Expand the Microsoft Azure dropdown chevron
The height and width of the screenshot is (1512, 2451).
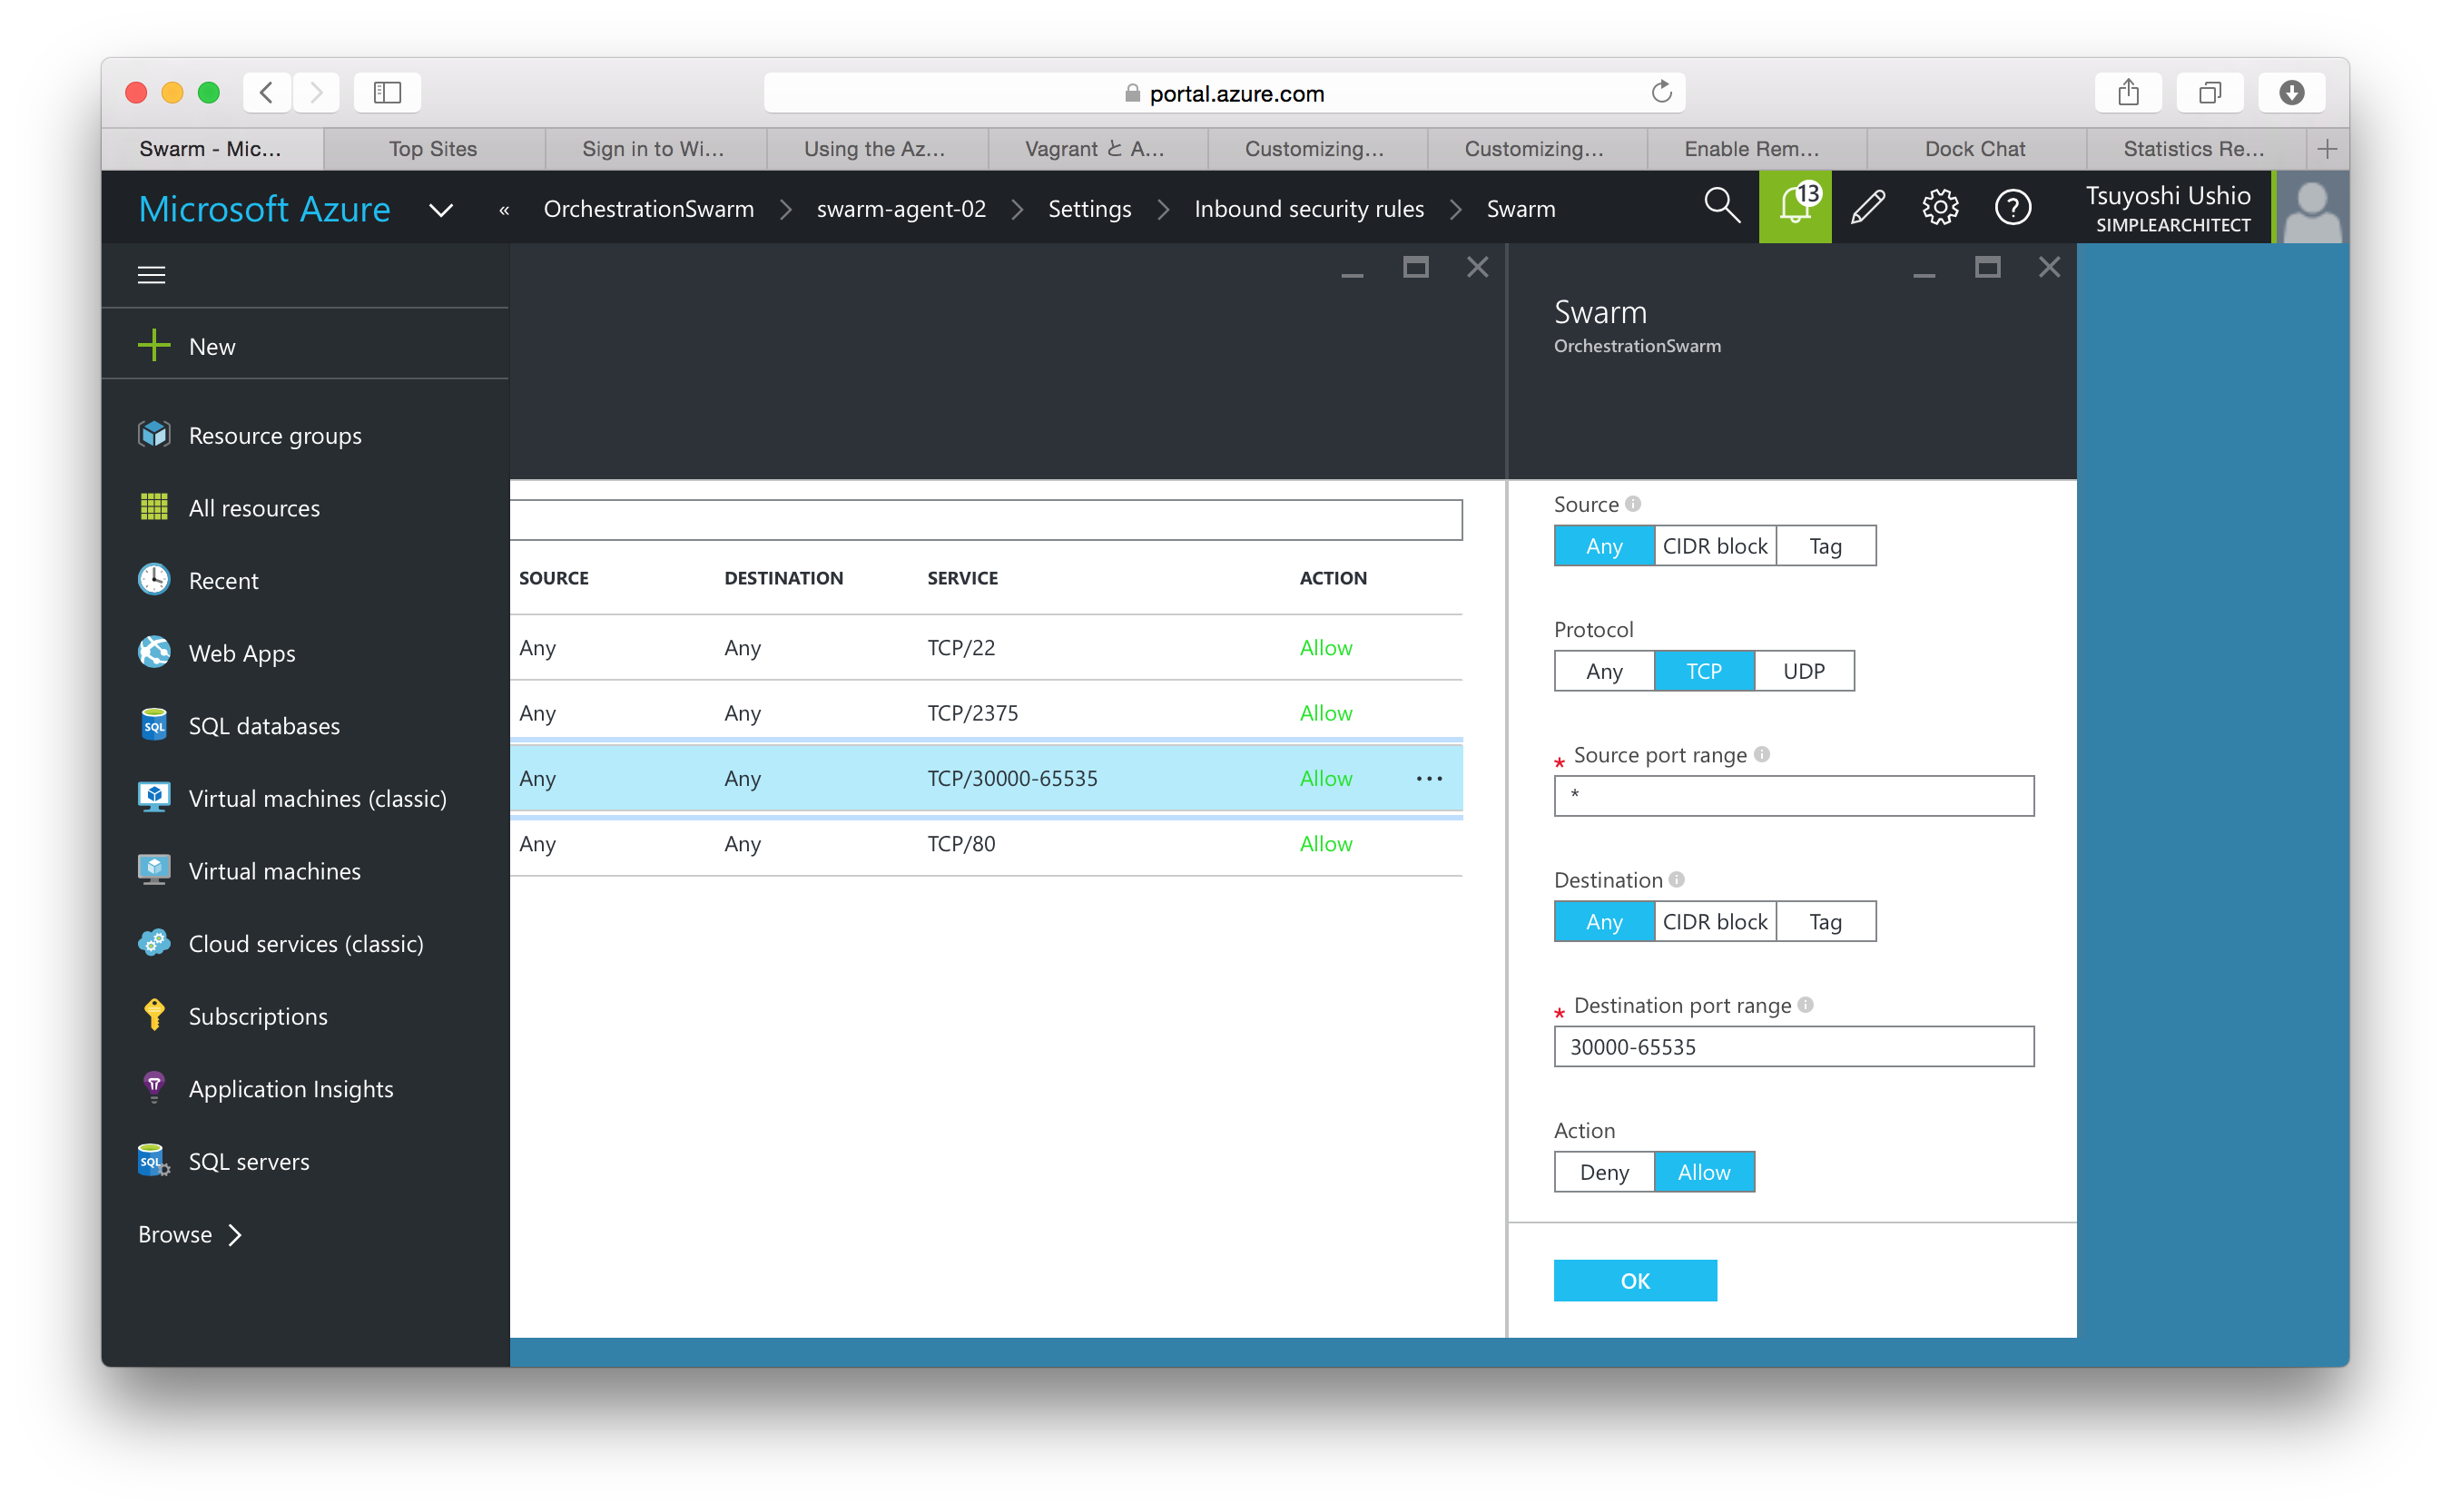pyautogui.click(x=441, y=210)
